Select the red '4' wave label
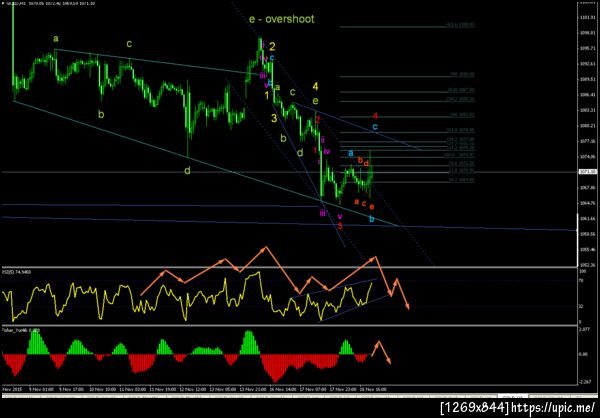Viewport: 600px width, 418px height. click(x=376, y=116)
